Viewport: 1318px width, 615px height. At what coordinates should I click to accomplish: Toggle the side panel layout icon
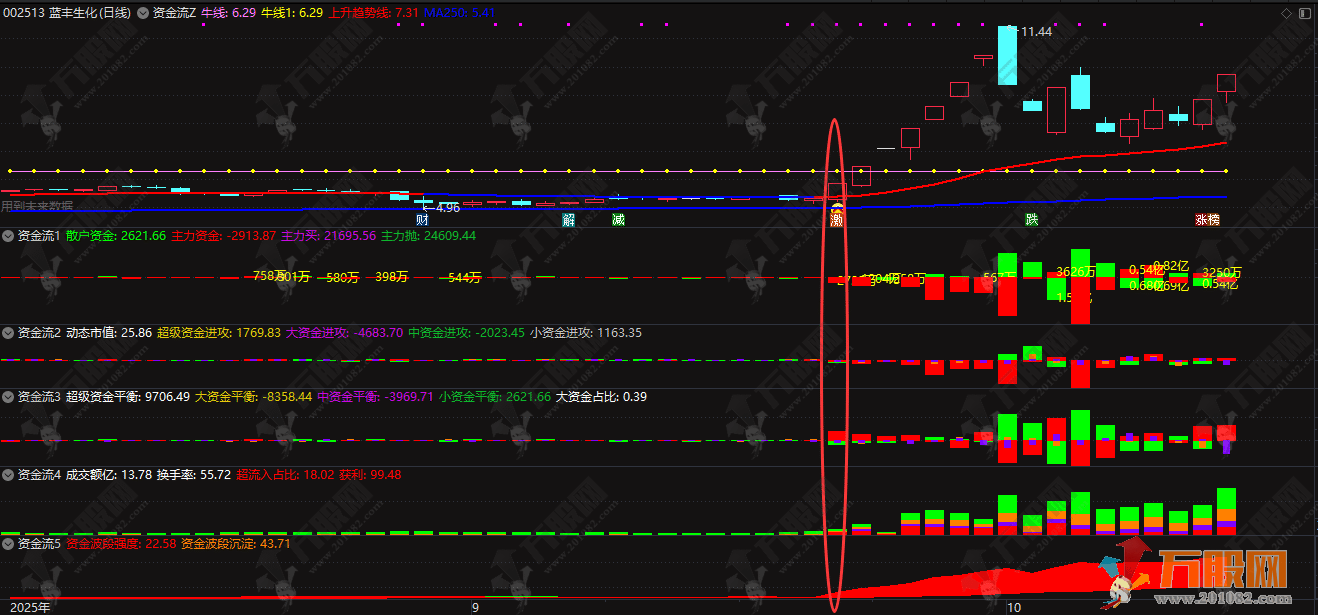tap(1305, 13)
